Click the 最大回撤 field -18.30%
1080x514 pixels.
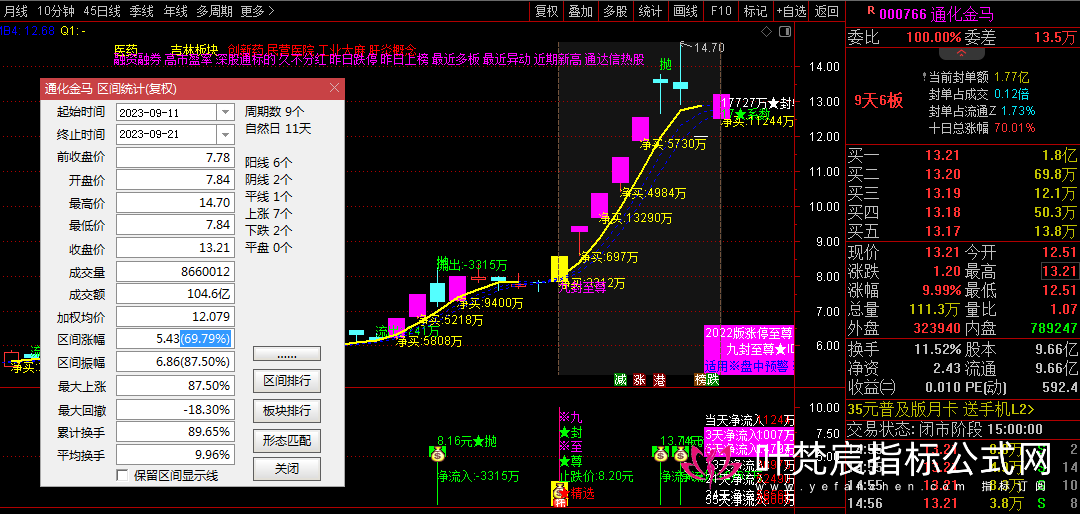click(x=175, y=410)
